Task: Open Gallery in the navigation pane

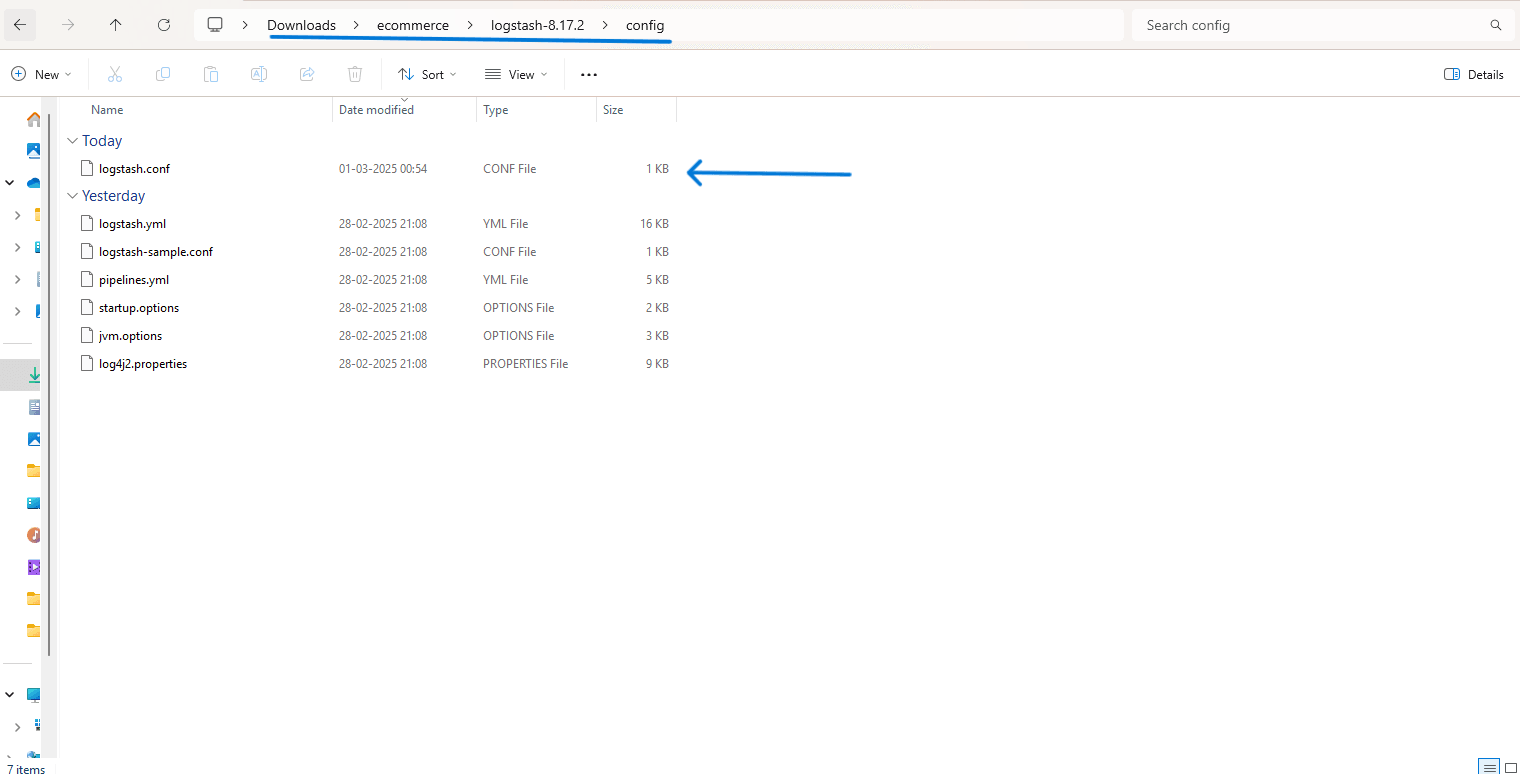Action: point(34,151)
